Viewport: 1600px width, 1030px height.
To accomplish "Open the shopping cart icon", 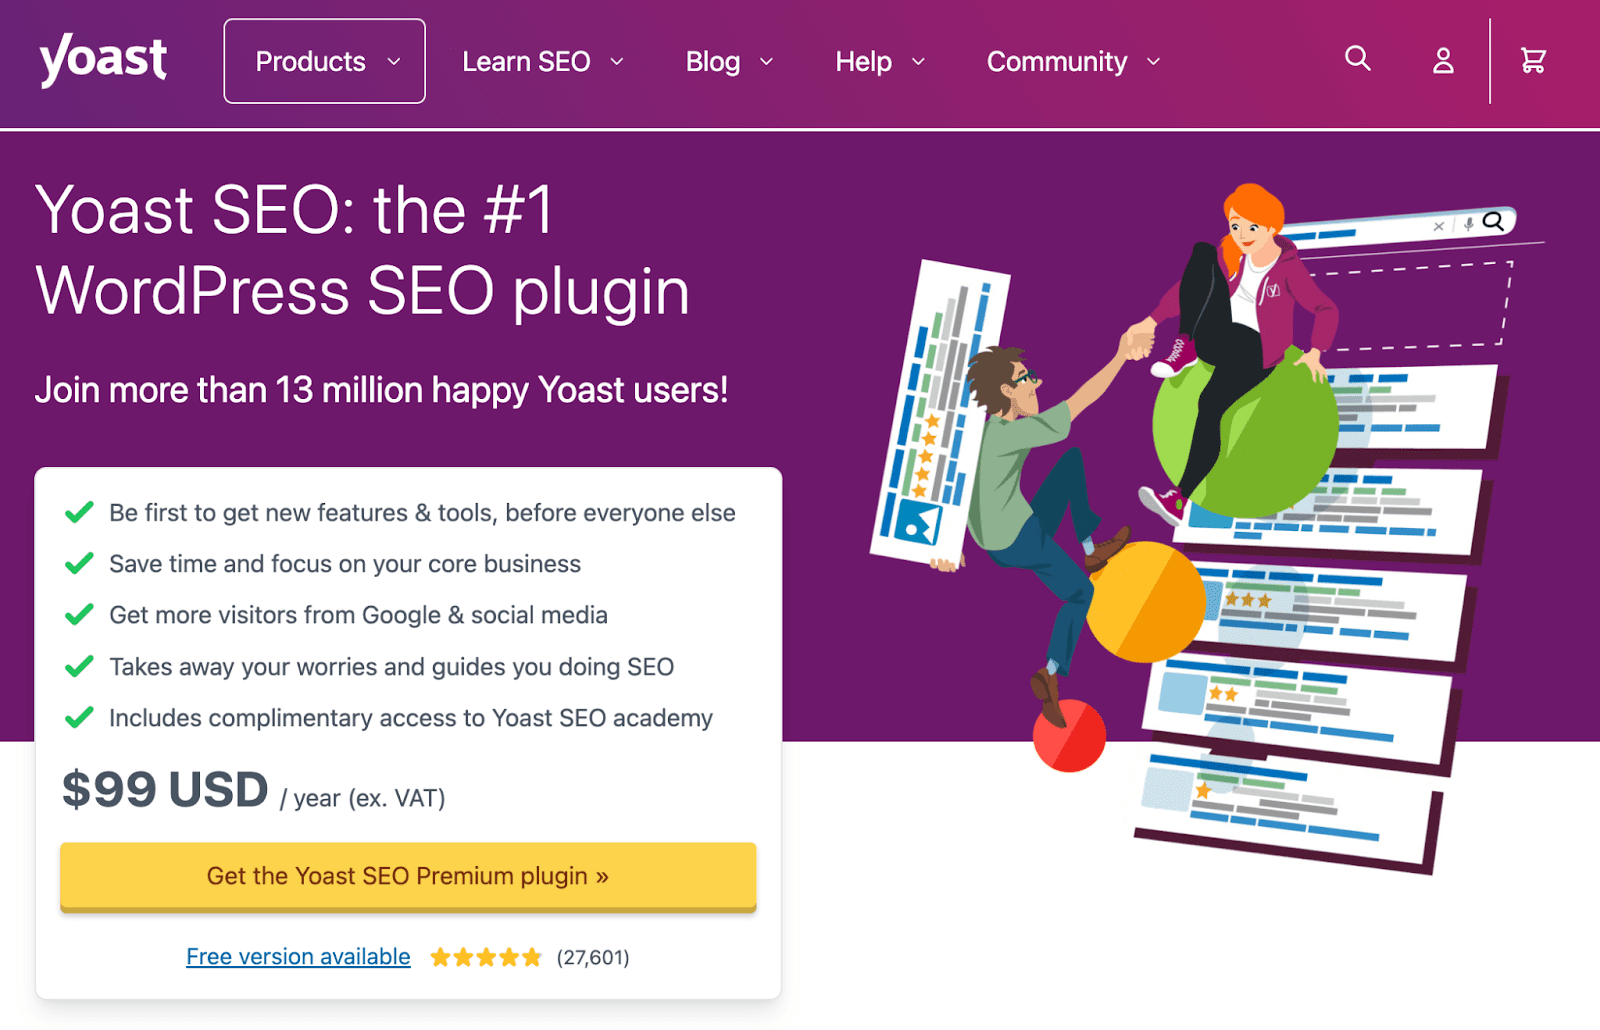I will pos(1533,61).
